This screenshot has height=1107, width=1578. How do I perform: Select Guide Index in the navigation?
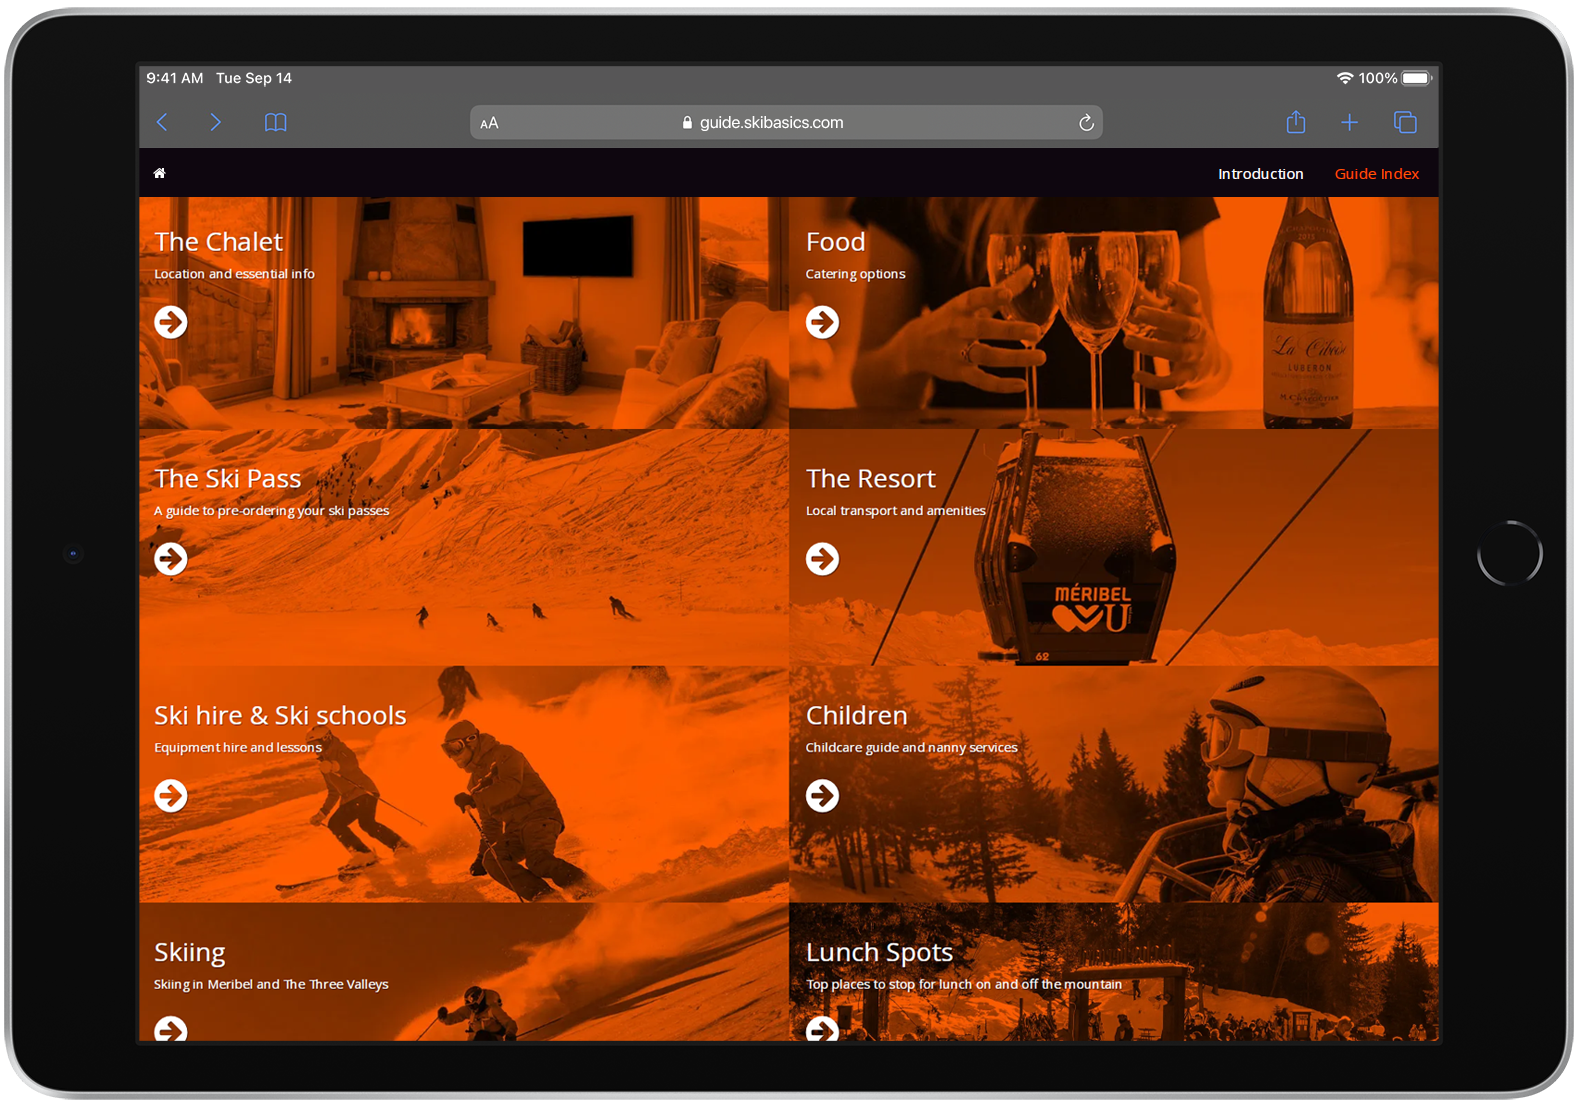click(1376, 174)
